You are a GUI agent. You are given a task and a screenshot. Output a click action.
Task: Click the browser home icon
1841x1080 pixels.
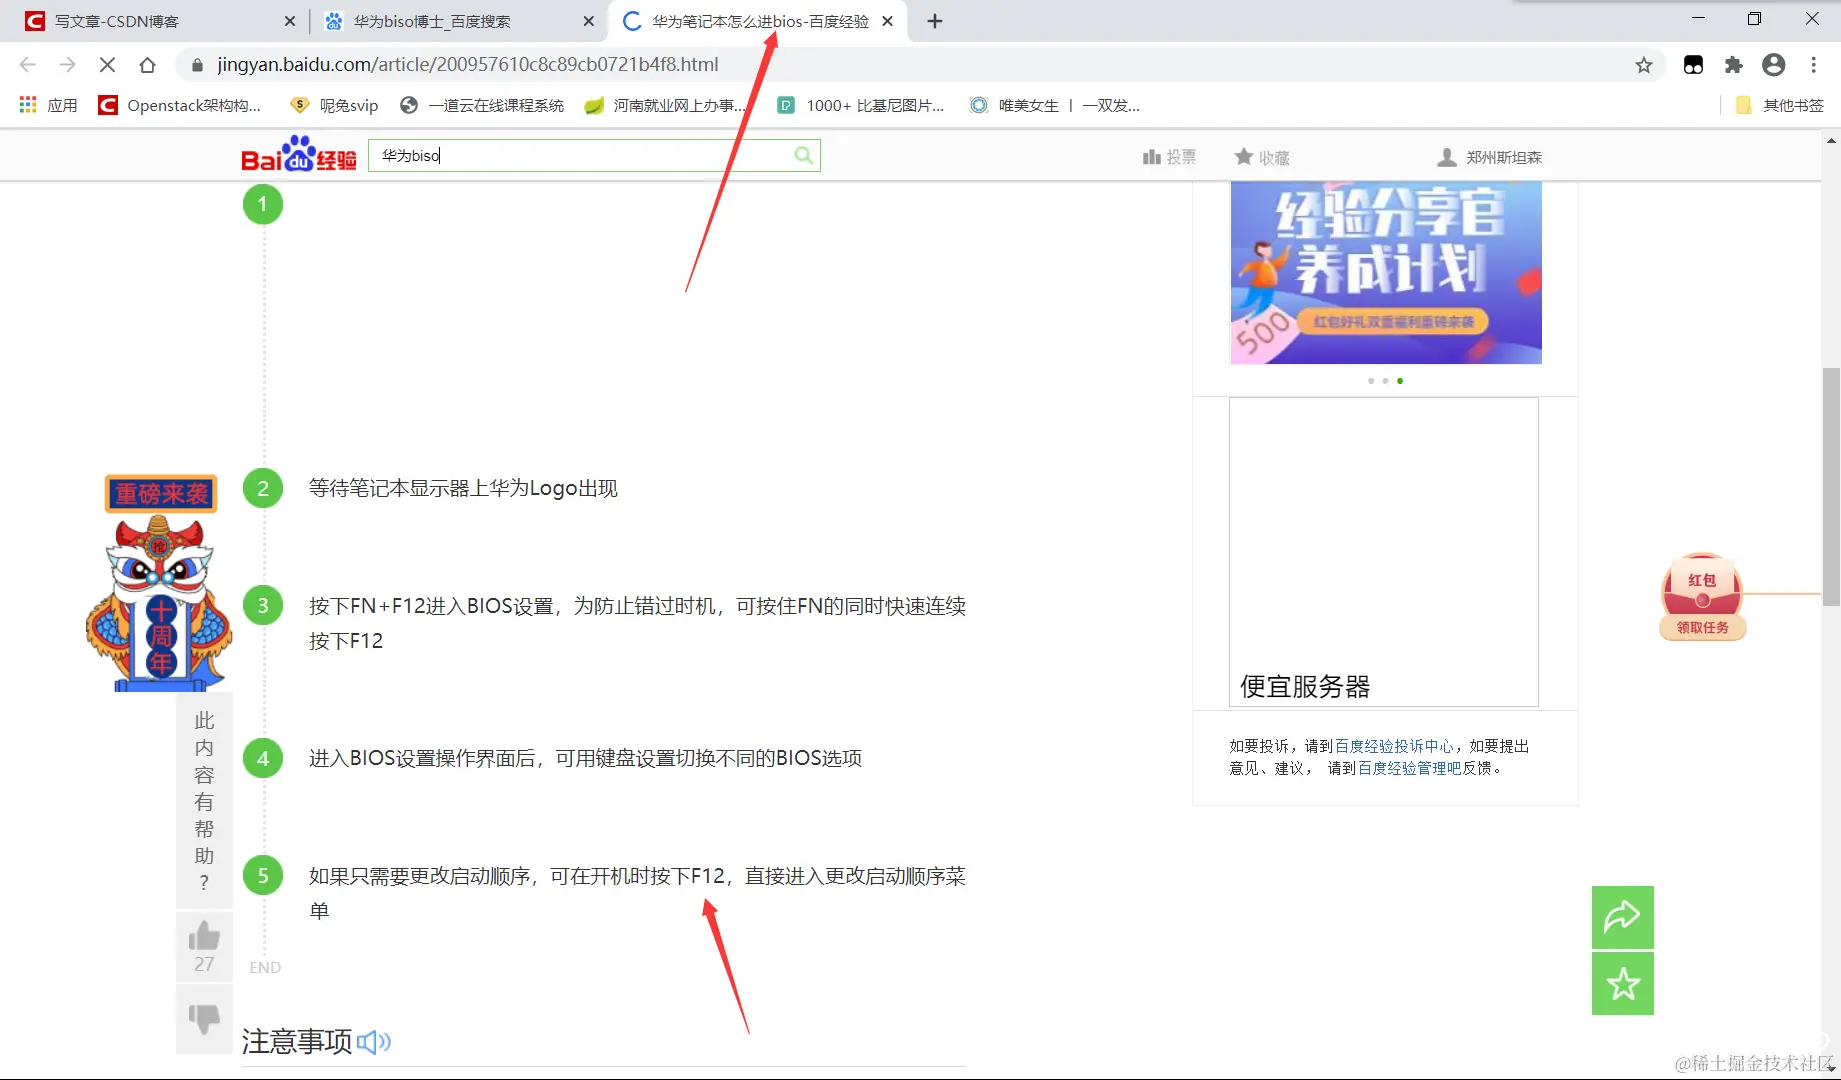point(148,64)
